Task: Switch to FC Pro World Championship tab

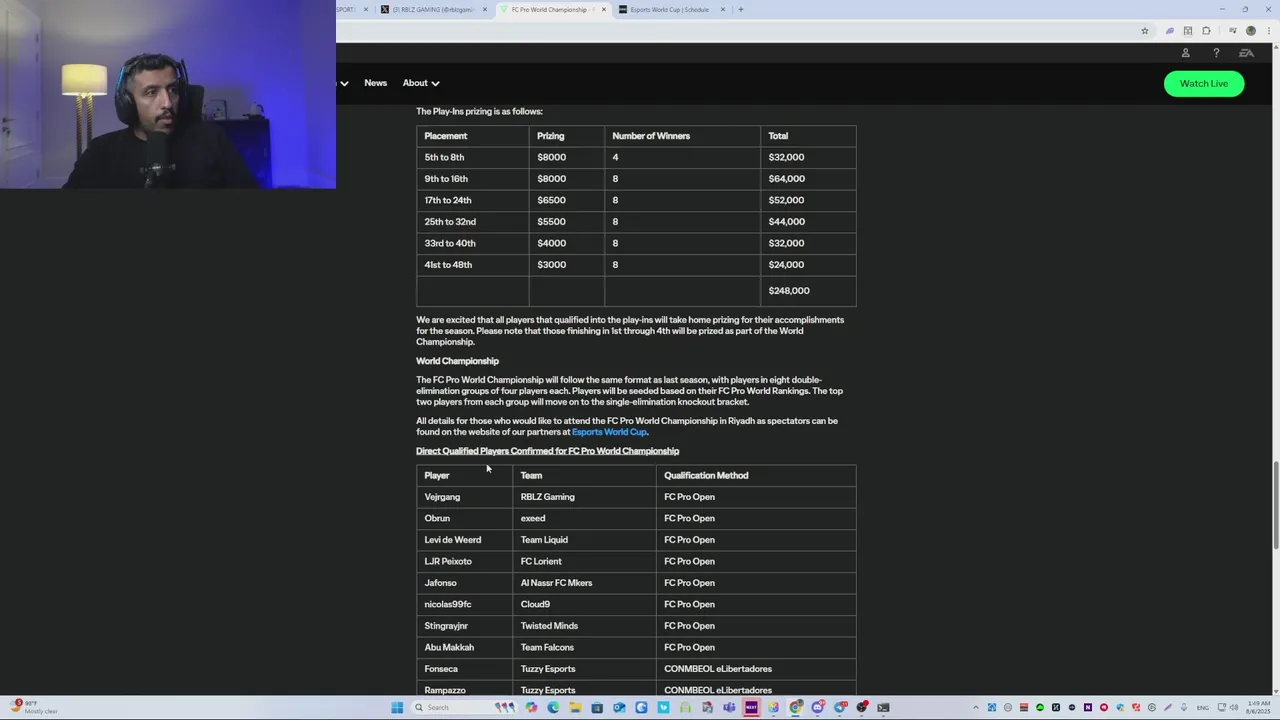Action: tap(552, 9)
